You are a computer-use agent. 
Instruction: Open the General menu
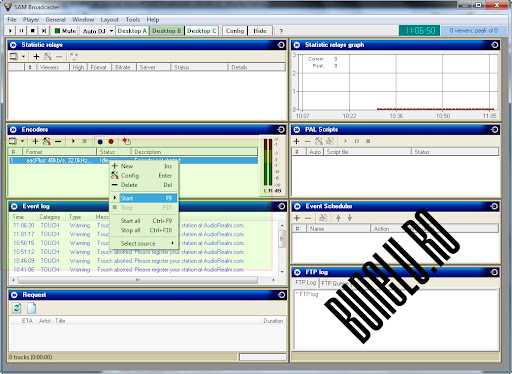tap(55, 20)
